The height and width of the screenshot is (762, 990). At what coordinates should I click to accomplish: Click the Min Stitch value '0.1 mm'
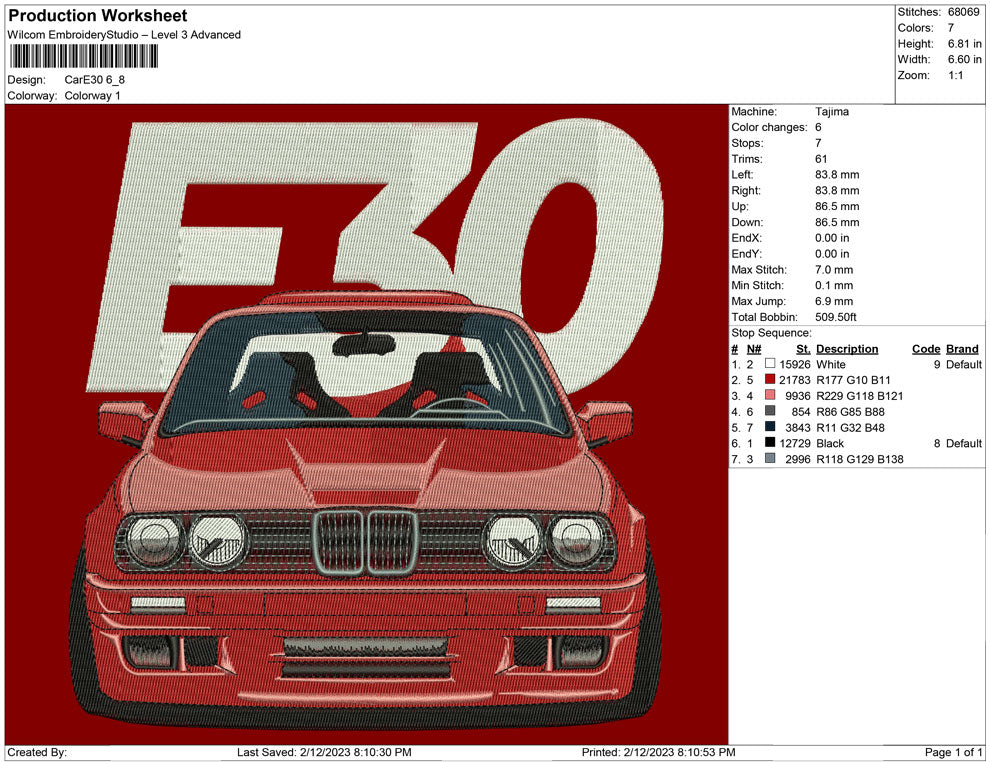tap(833, 285)
